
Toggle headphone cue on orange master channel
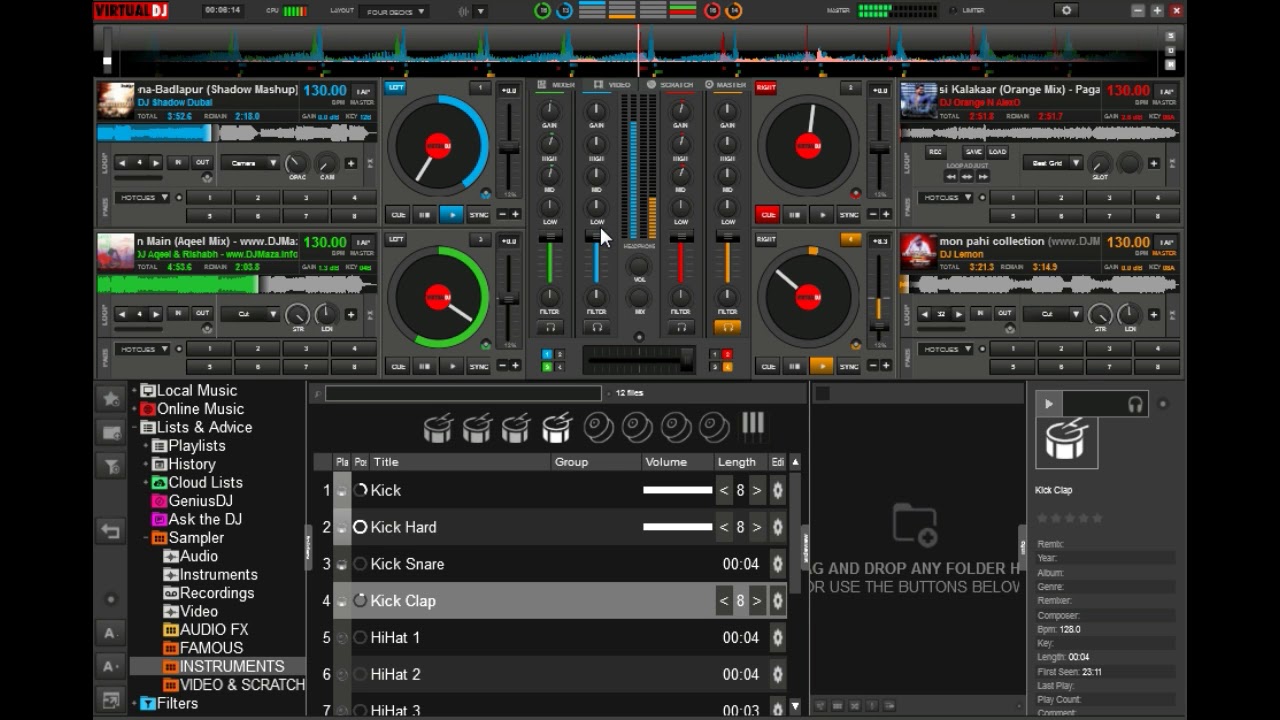727,327
